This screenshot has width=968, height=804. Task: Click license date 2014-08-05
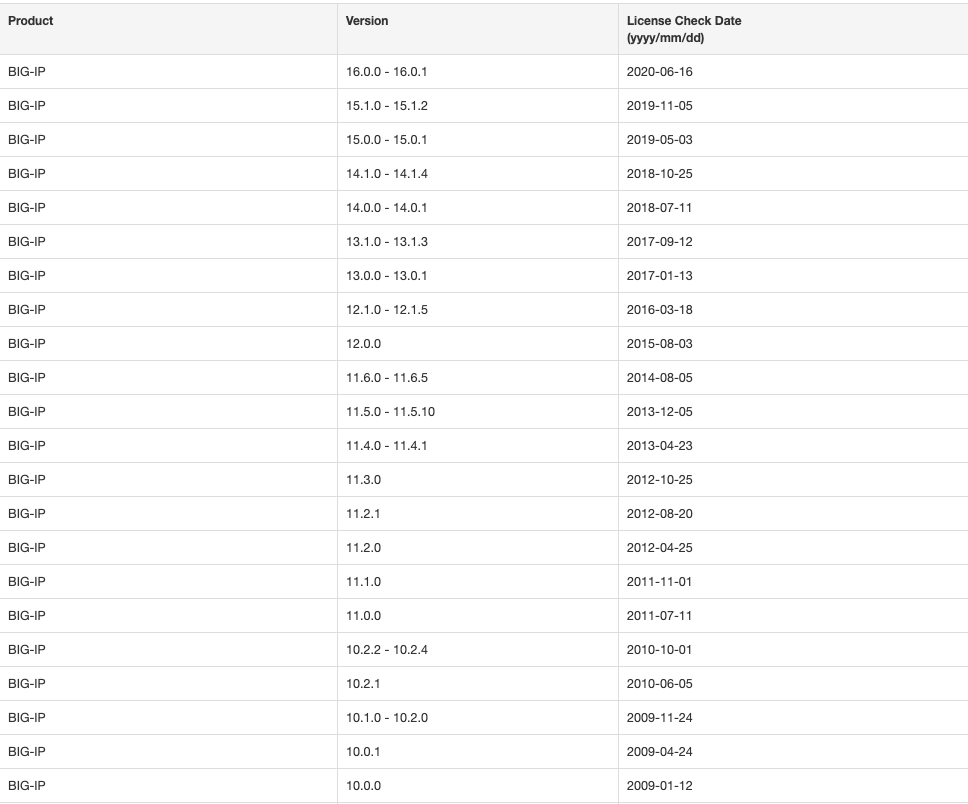(x=659, y=378)
